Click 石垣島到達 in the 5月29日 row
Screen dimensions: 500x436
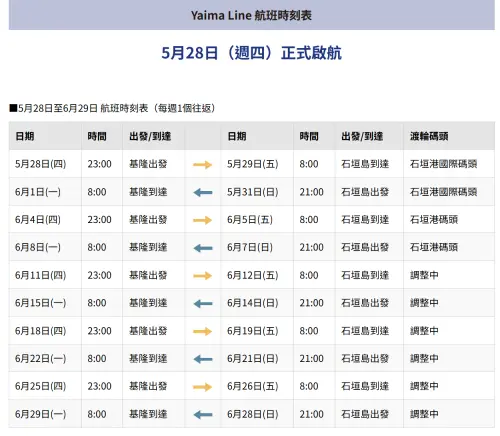click(365, 164)
